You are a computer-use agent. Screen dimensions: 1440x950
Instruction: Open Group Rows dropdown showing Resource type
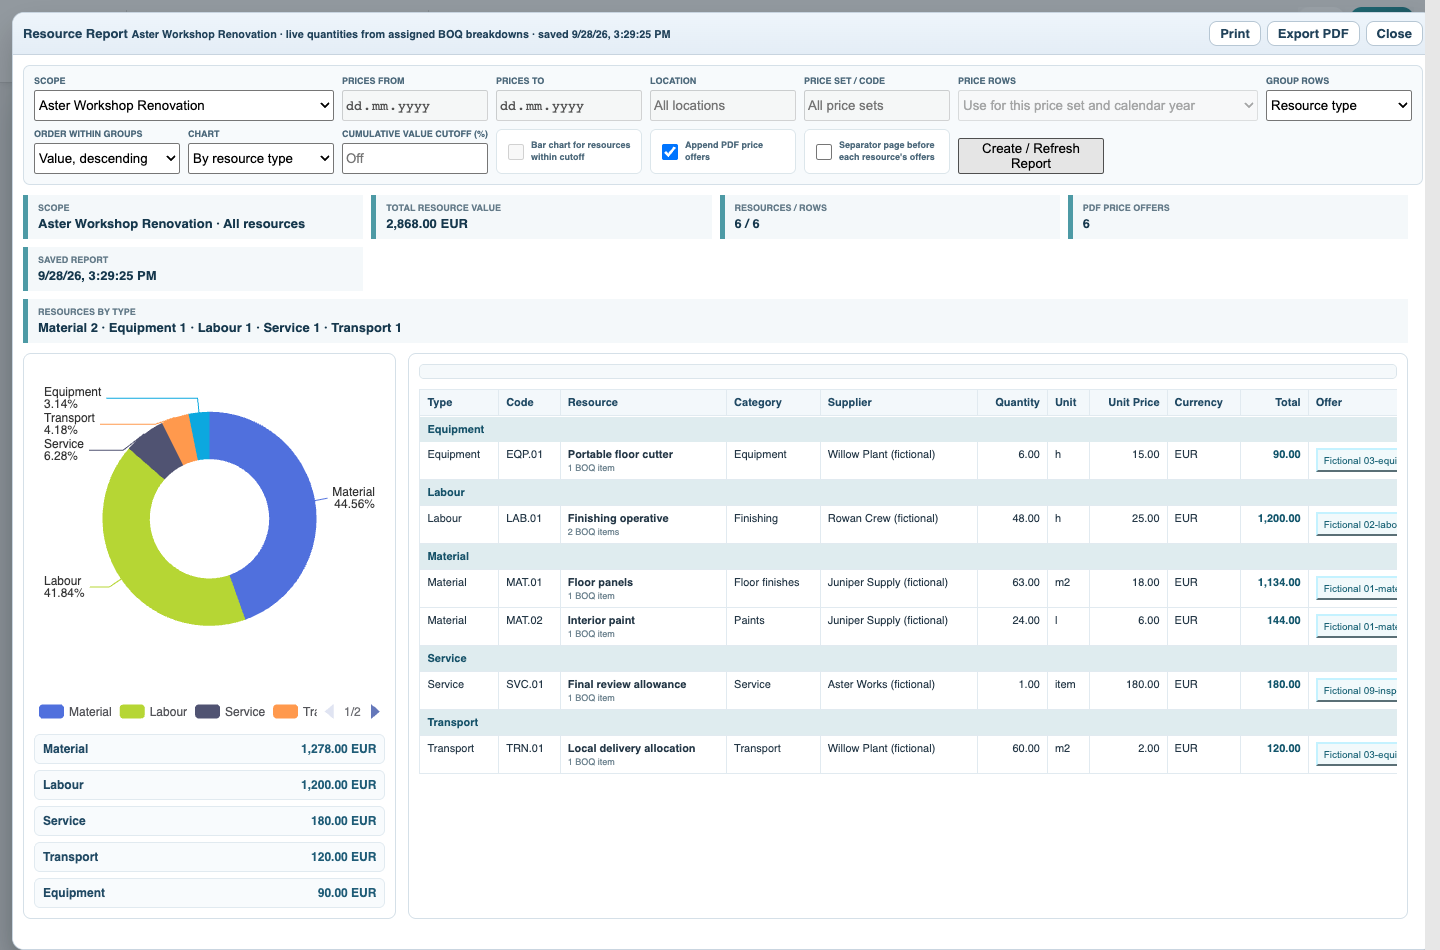click(x=1338, y=105)
